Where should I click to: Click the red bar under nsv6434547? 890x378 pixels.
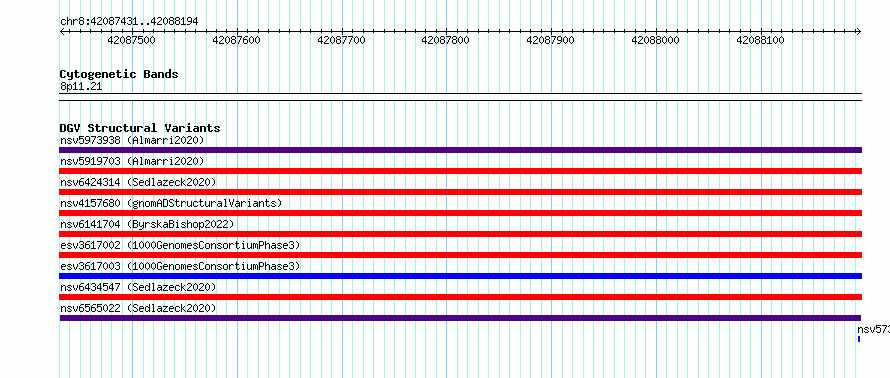click(x=460, y=297)
